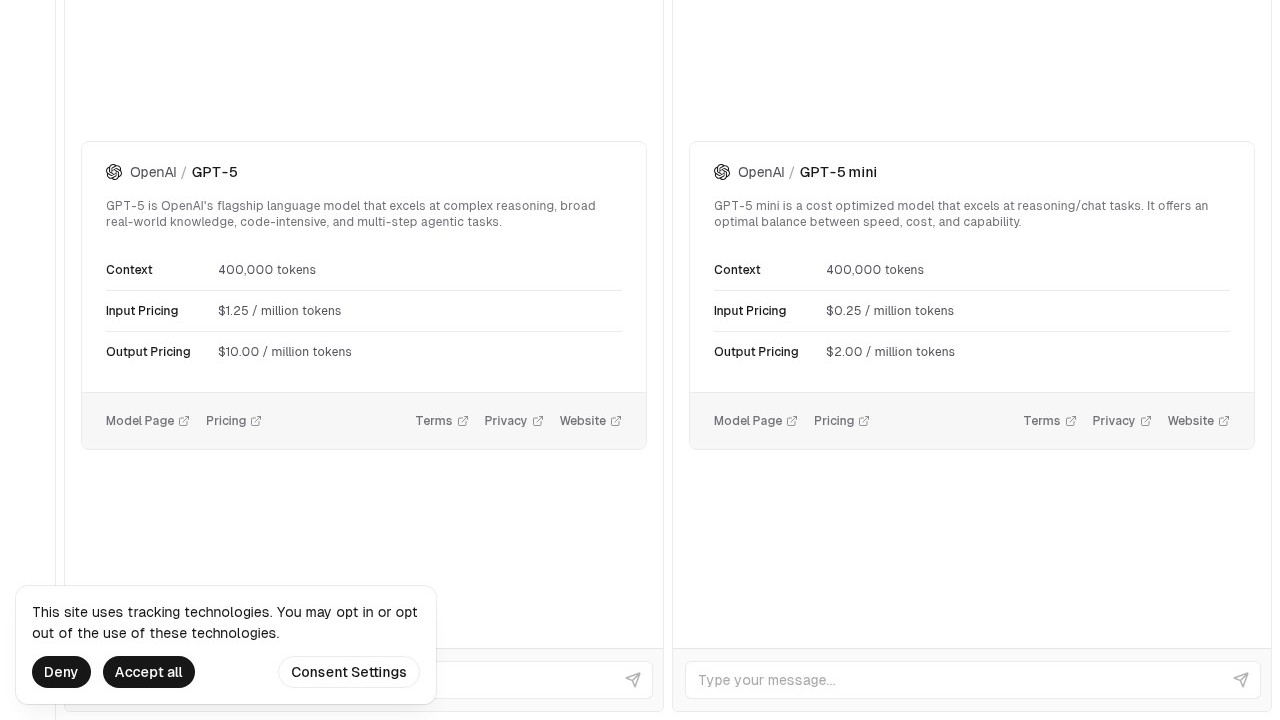Open the Pricing link for GPT-5 mini

pos(841,421)
